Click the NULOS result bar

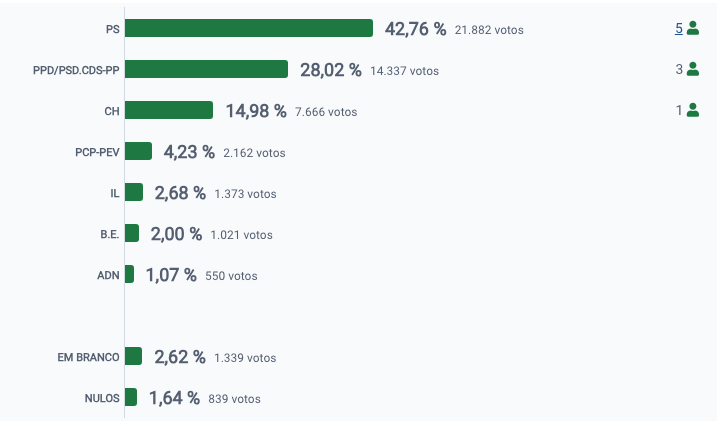131,398
